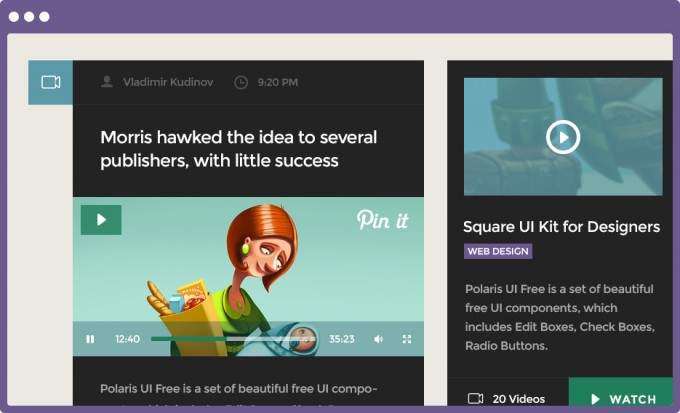Image resolution: width=680 pixels, height=413 pixels.
Task: Click the third white window control dot
Action: click(x=44, y=16)
